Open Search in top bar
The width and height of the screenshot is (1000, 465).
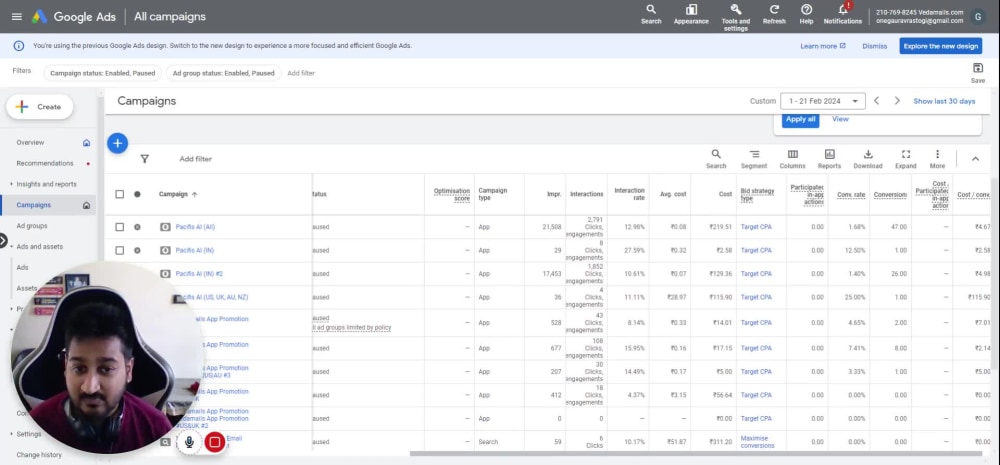[x=651, y=14]
